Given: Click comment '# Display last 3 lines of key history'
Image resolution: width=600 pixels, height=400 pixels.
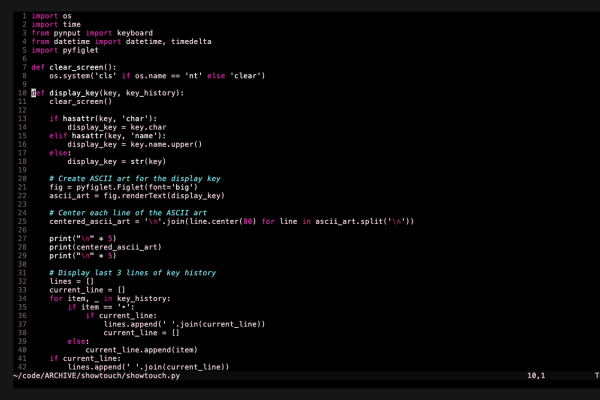Looking at the screenshot, I should click(x=132, y=273).
